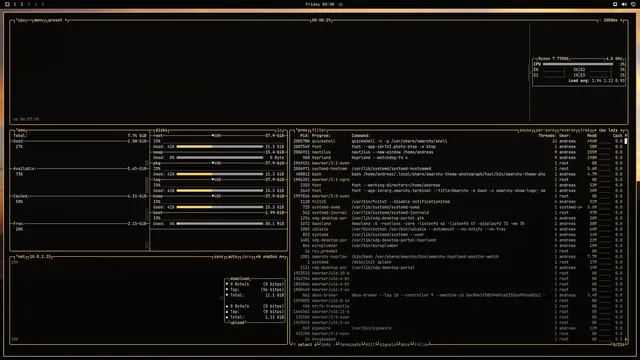Click the Pid: column header
Viewport: 640px width, 360px height.
[x=304, y=136]
